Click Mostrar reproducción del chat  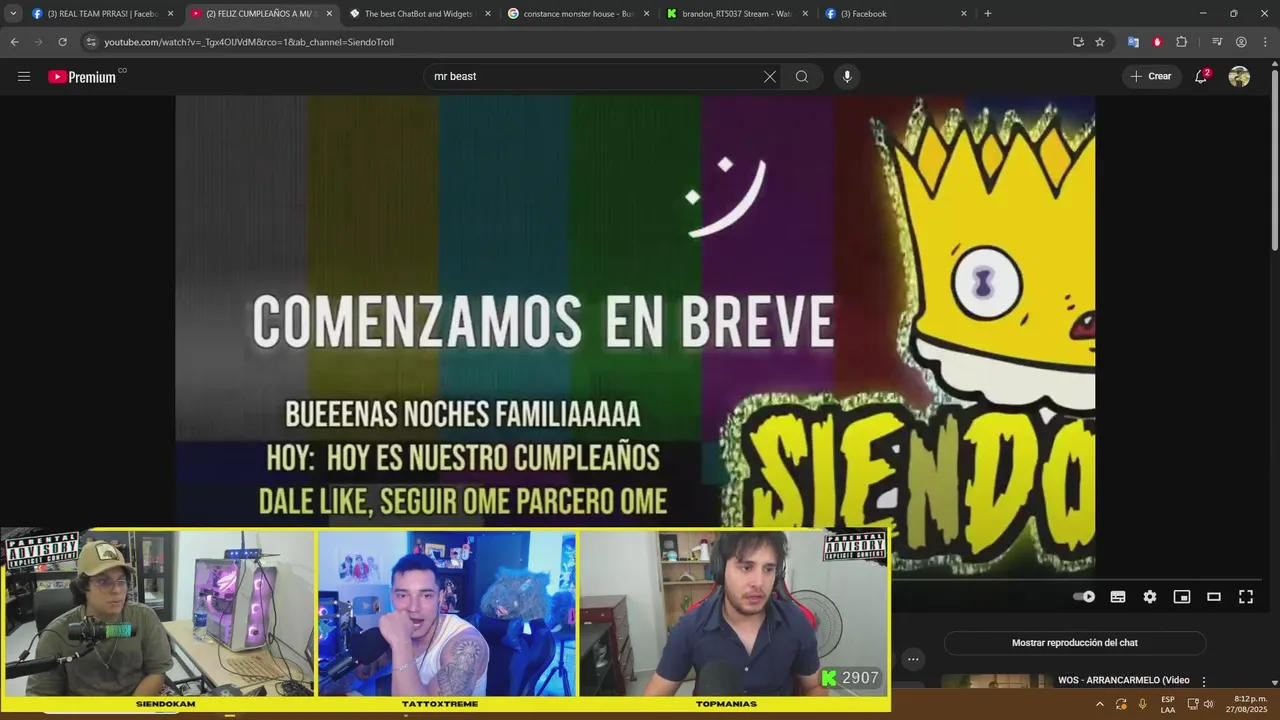(x=1075, y=643)
